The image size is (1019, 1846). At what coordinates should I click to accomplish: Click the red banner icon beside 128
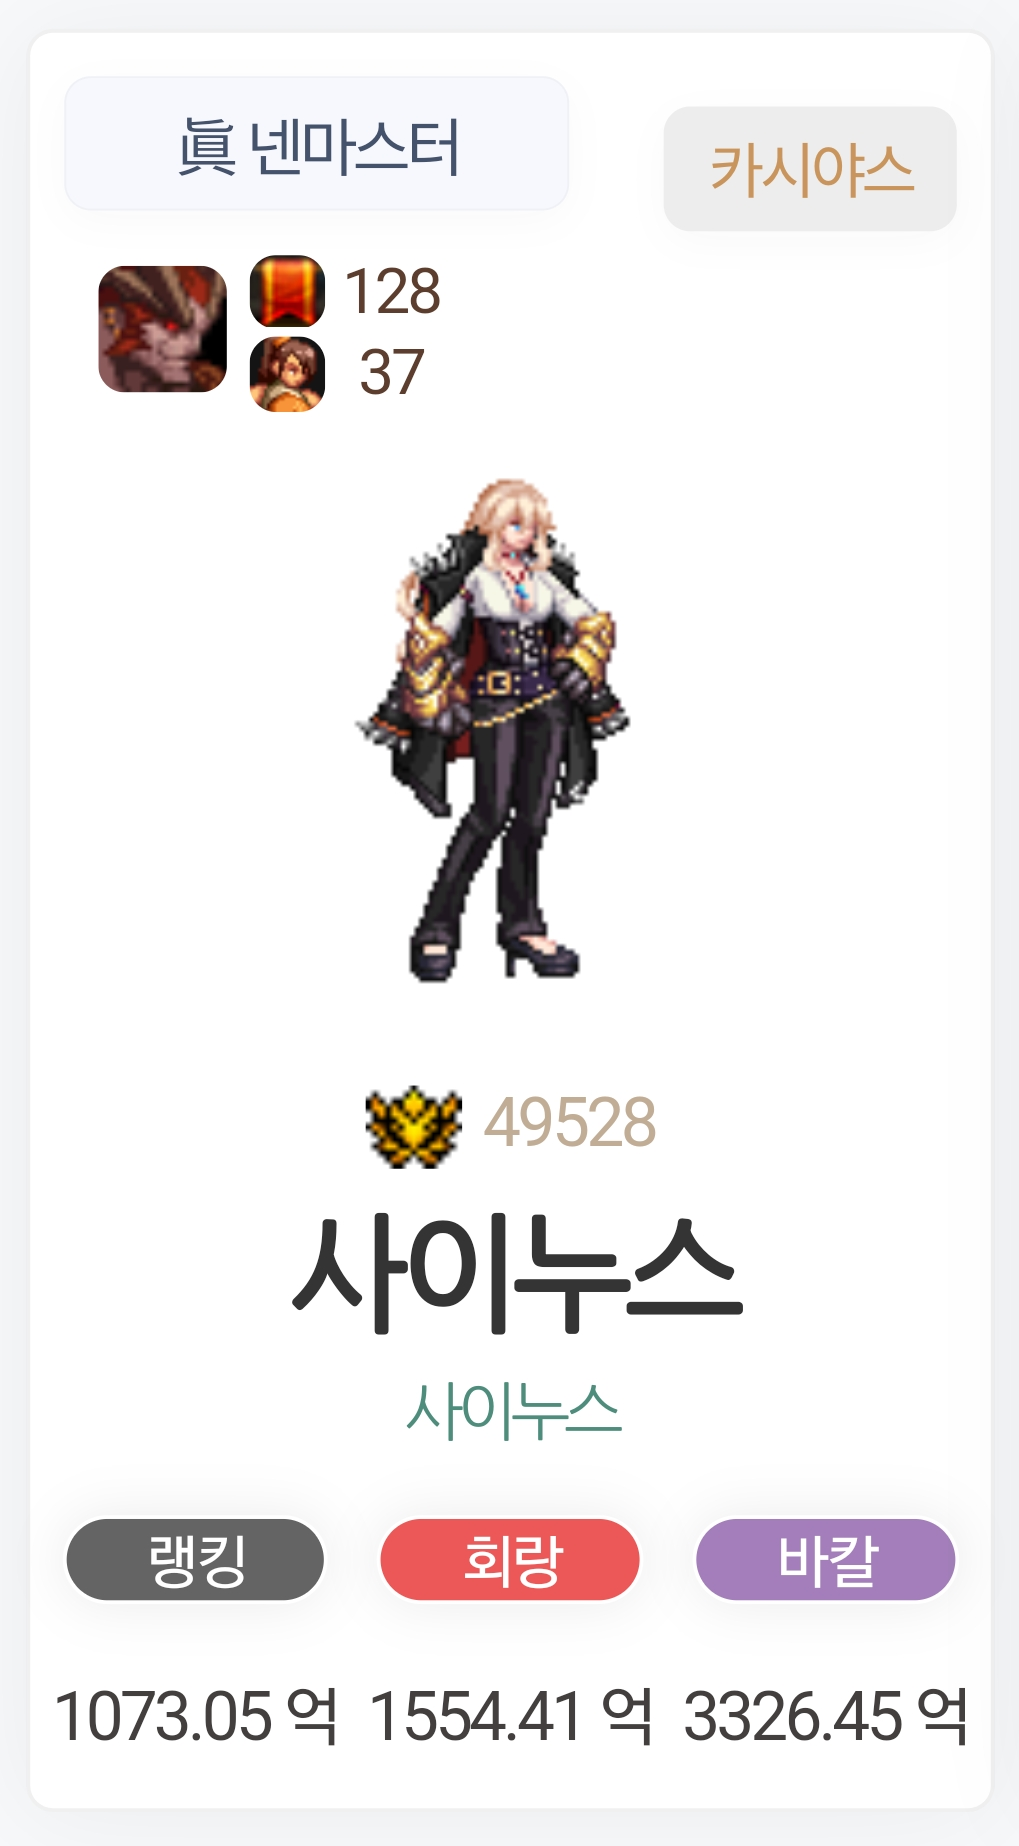(x=287, y=291)
